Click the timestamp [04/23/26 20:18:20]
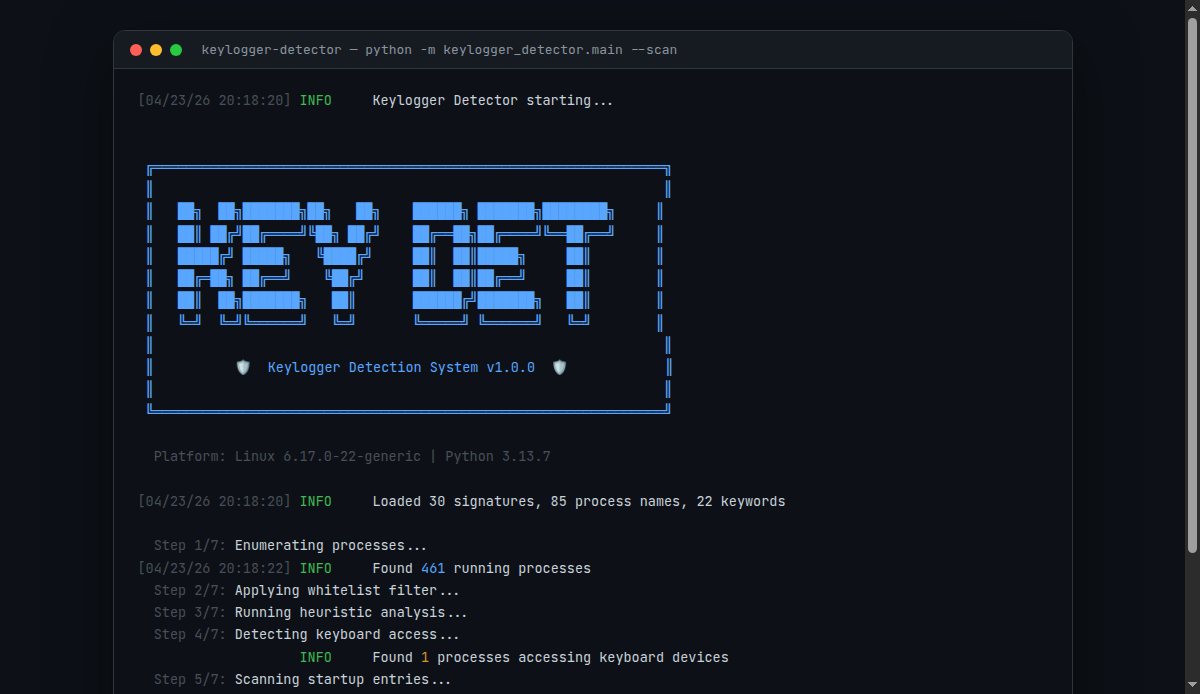The height and width of the screenshot is (694, 1200). tap(213, 100)
